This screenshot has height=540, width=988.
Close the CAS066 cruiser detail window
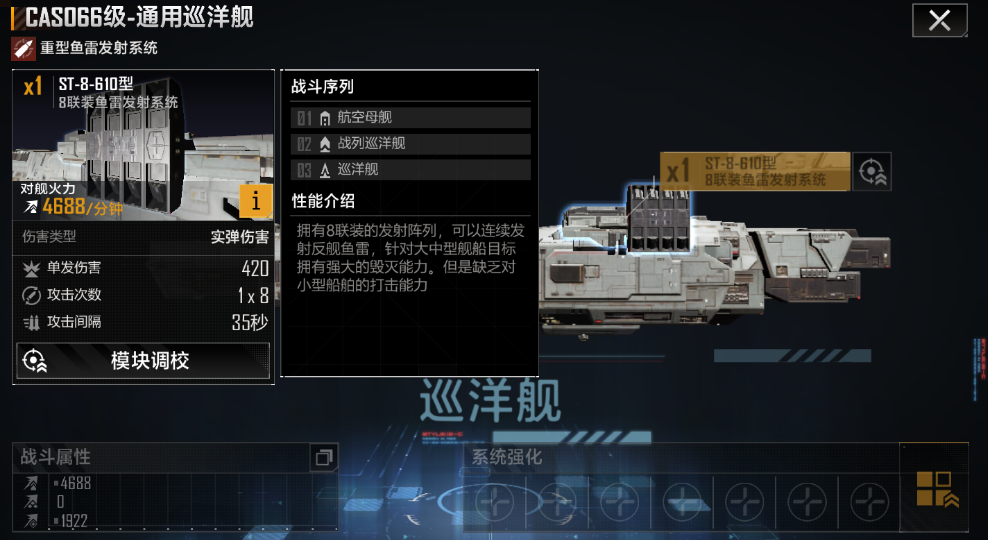tap(939, 20)
